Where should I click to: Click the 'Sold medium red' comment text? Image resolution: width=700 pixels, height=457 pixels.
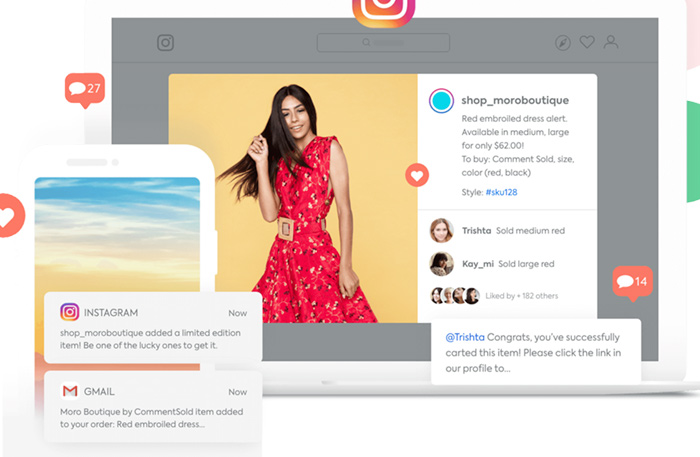[530, 231]
